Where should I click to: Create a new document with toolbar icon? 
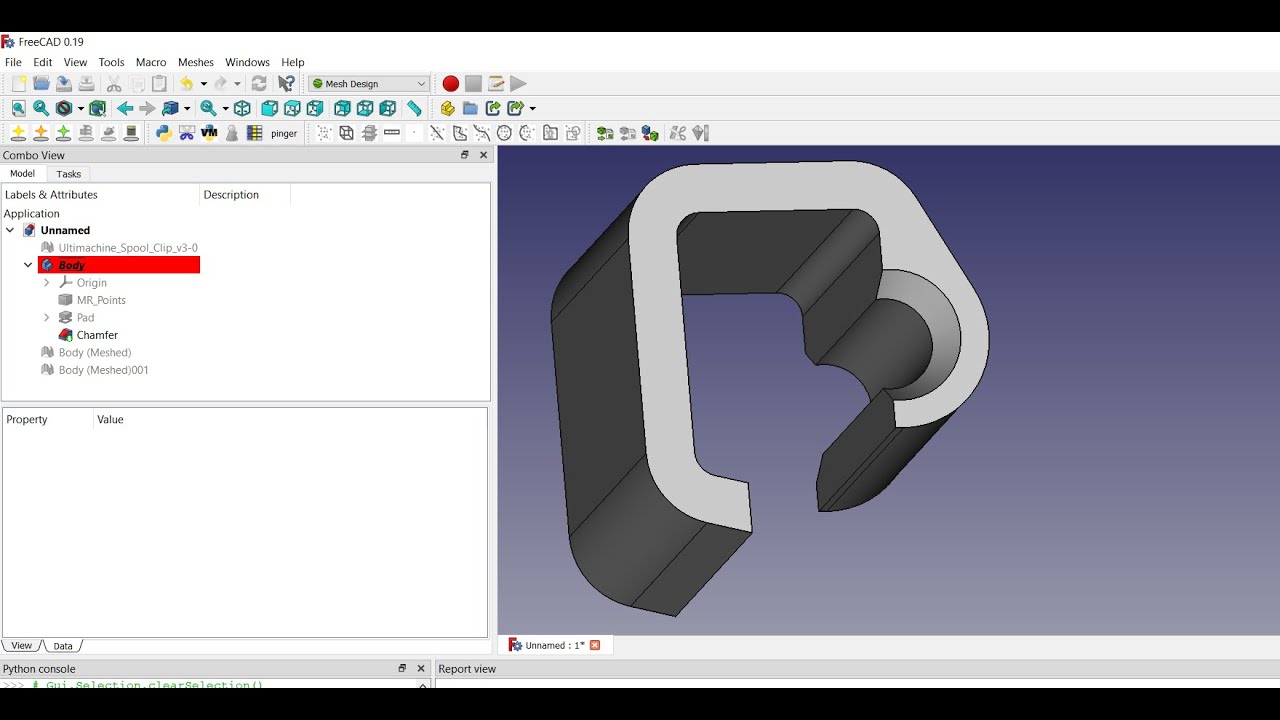19,84
